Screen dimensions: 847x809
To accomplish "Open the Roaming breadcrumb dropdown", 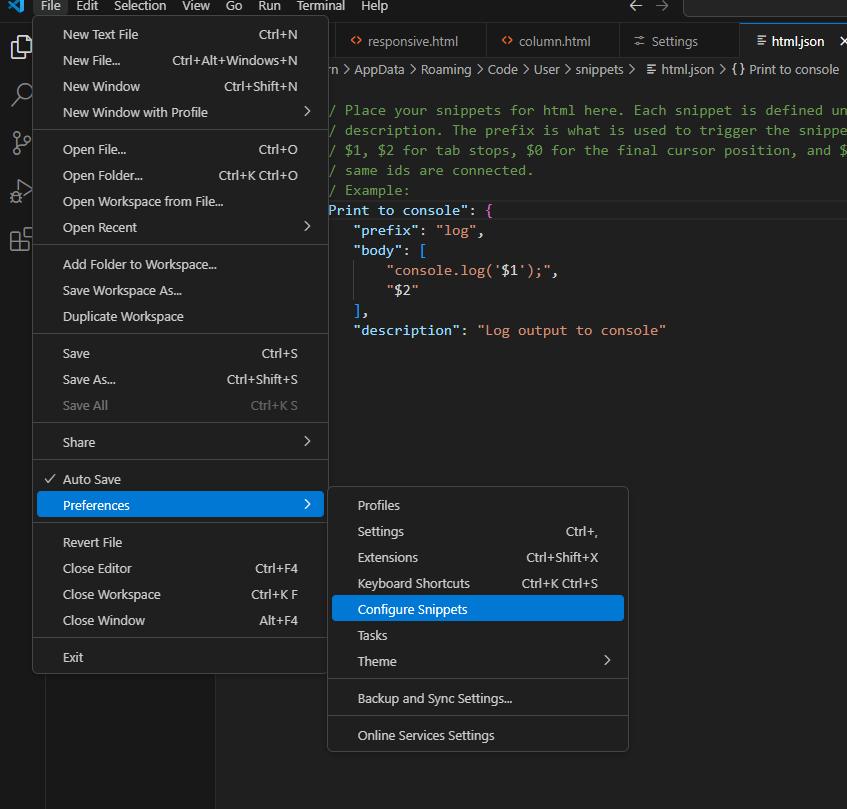I will (x=446, y=70).
